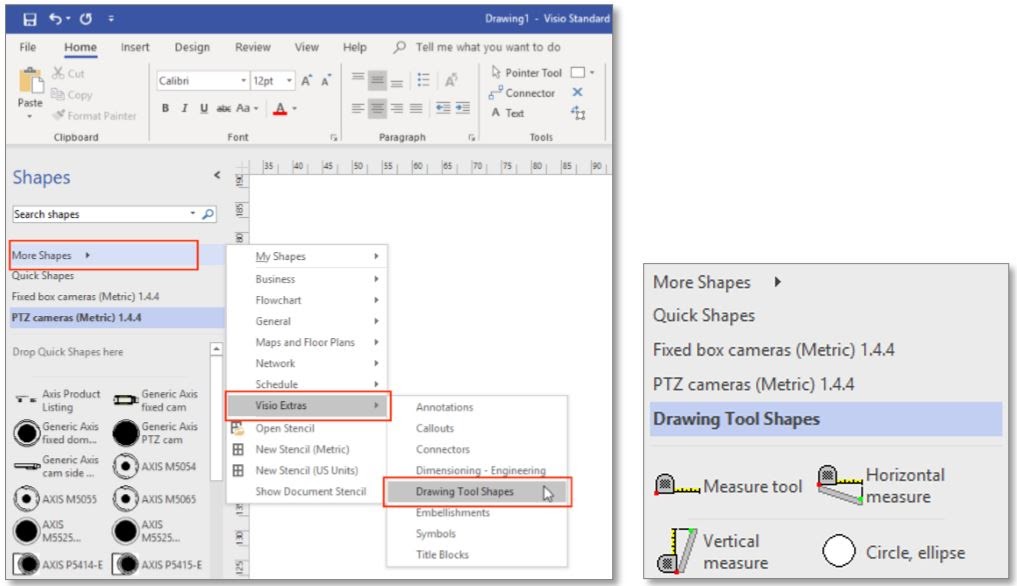Click the Circle, ellipse shape icon
Screen dimensions: 1017x586
[x=839, y=551]
